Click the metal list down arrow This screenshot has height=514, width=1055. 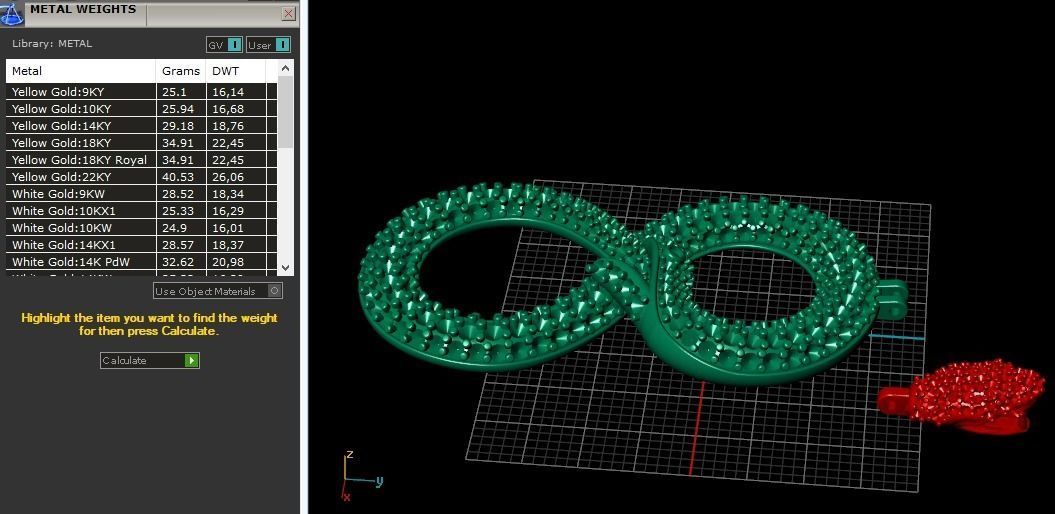point(285,267)
